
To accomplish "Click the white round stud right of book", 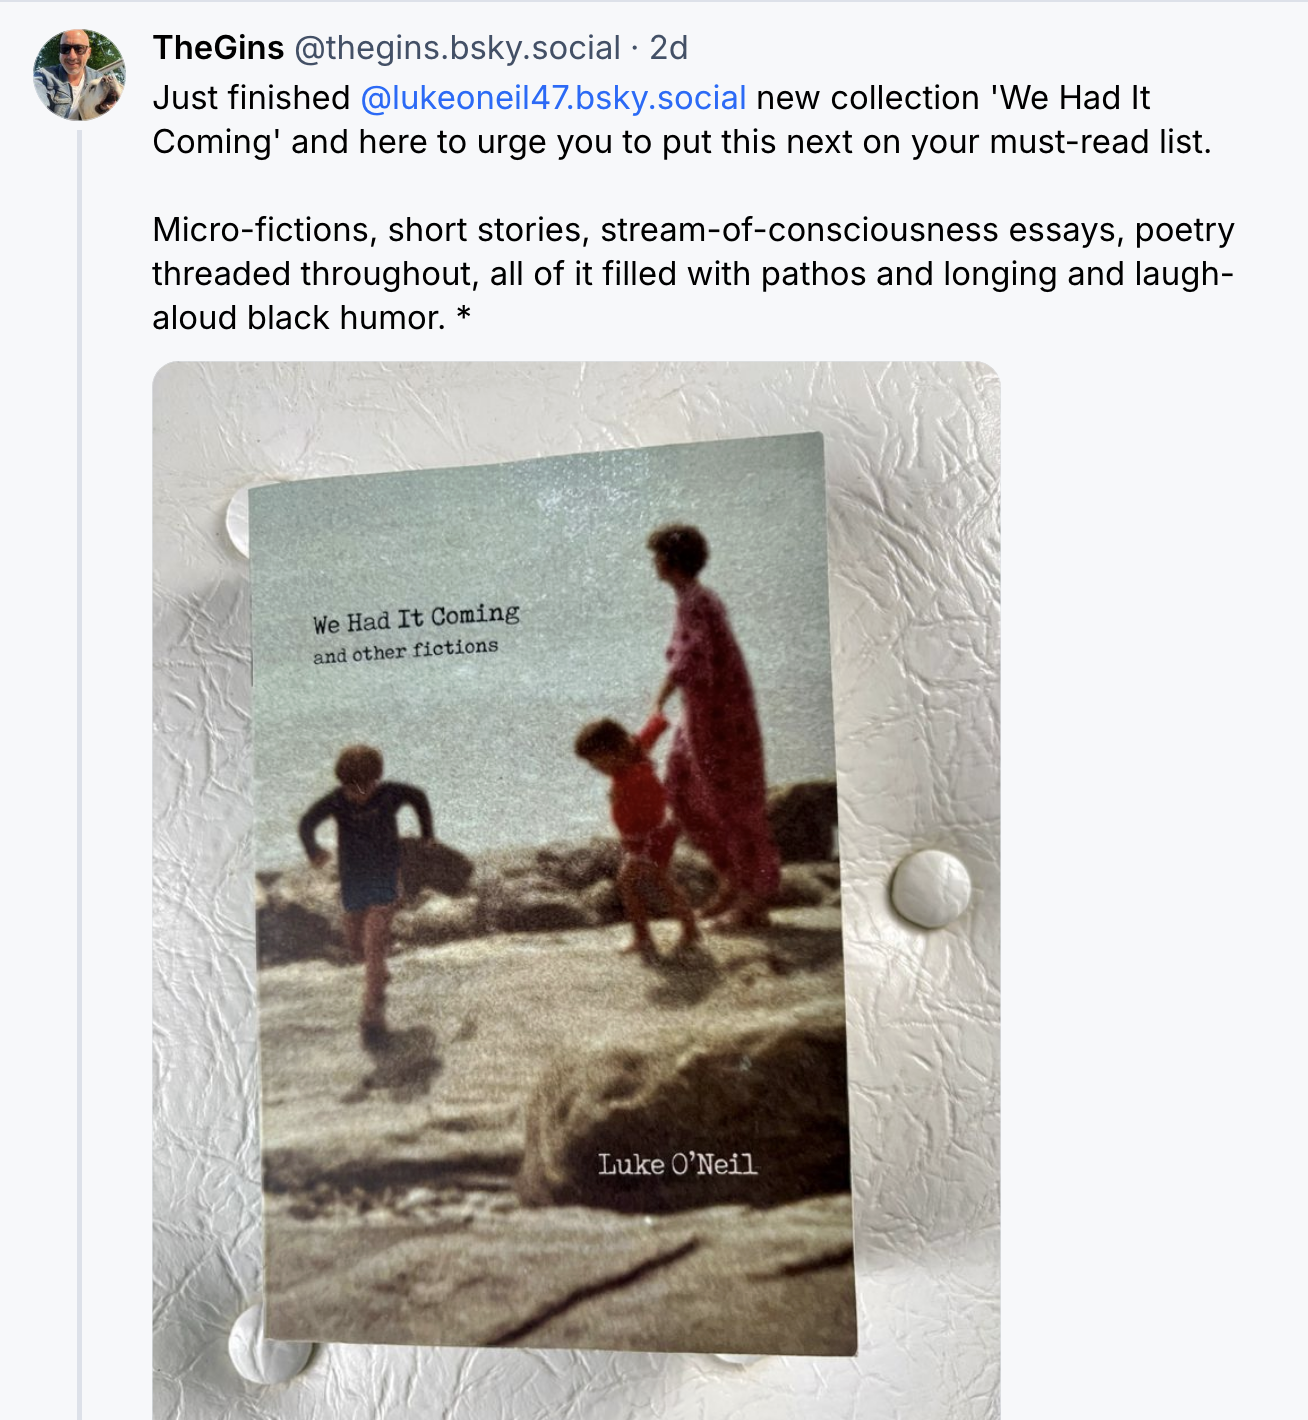I will point(929,887).
